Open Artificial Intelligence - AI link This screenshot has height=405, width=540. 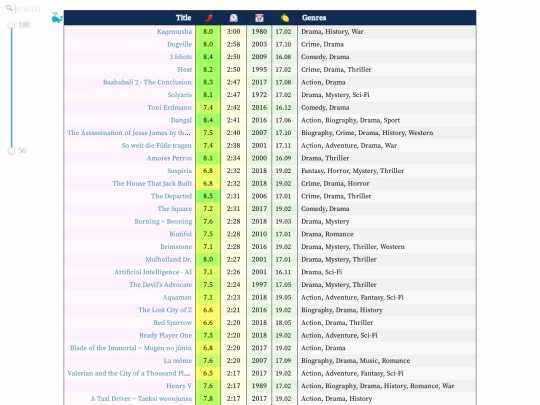[153, 272]
